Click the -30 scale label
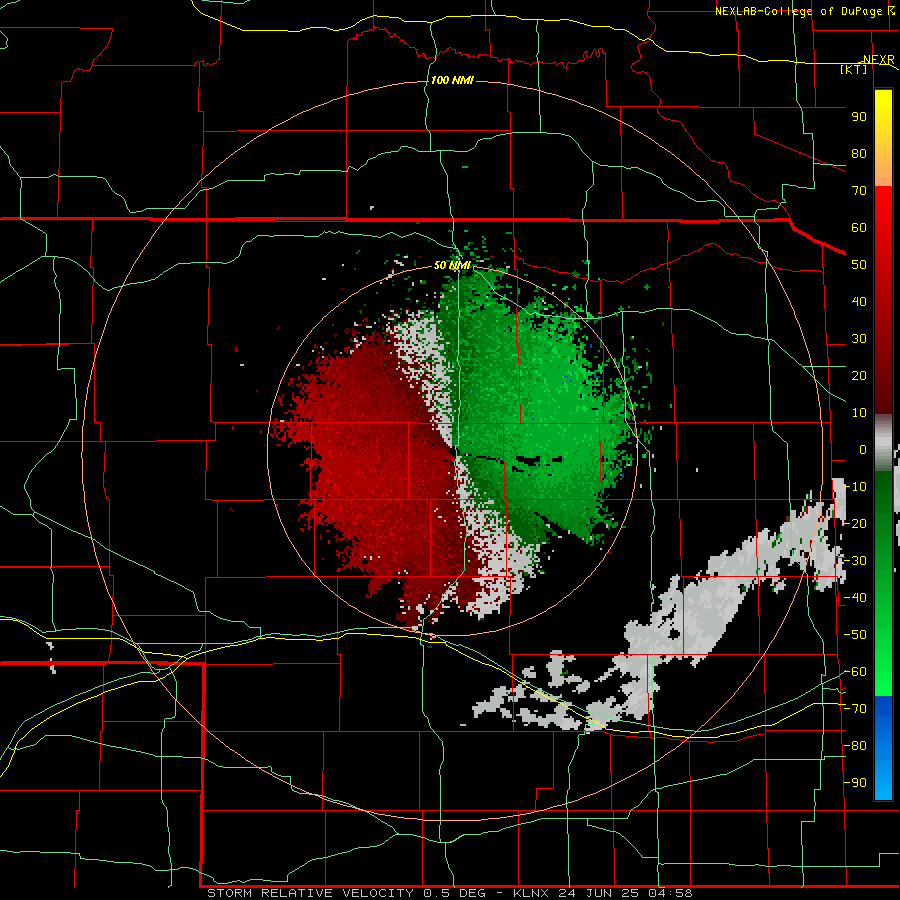The width and height of the screenshot is (900, 900). tap(856, 561)
